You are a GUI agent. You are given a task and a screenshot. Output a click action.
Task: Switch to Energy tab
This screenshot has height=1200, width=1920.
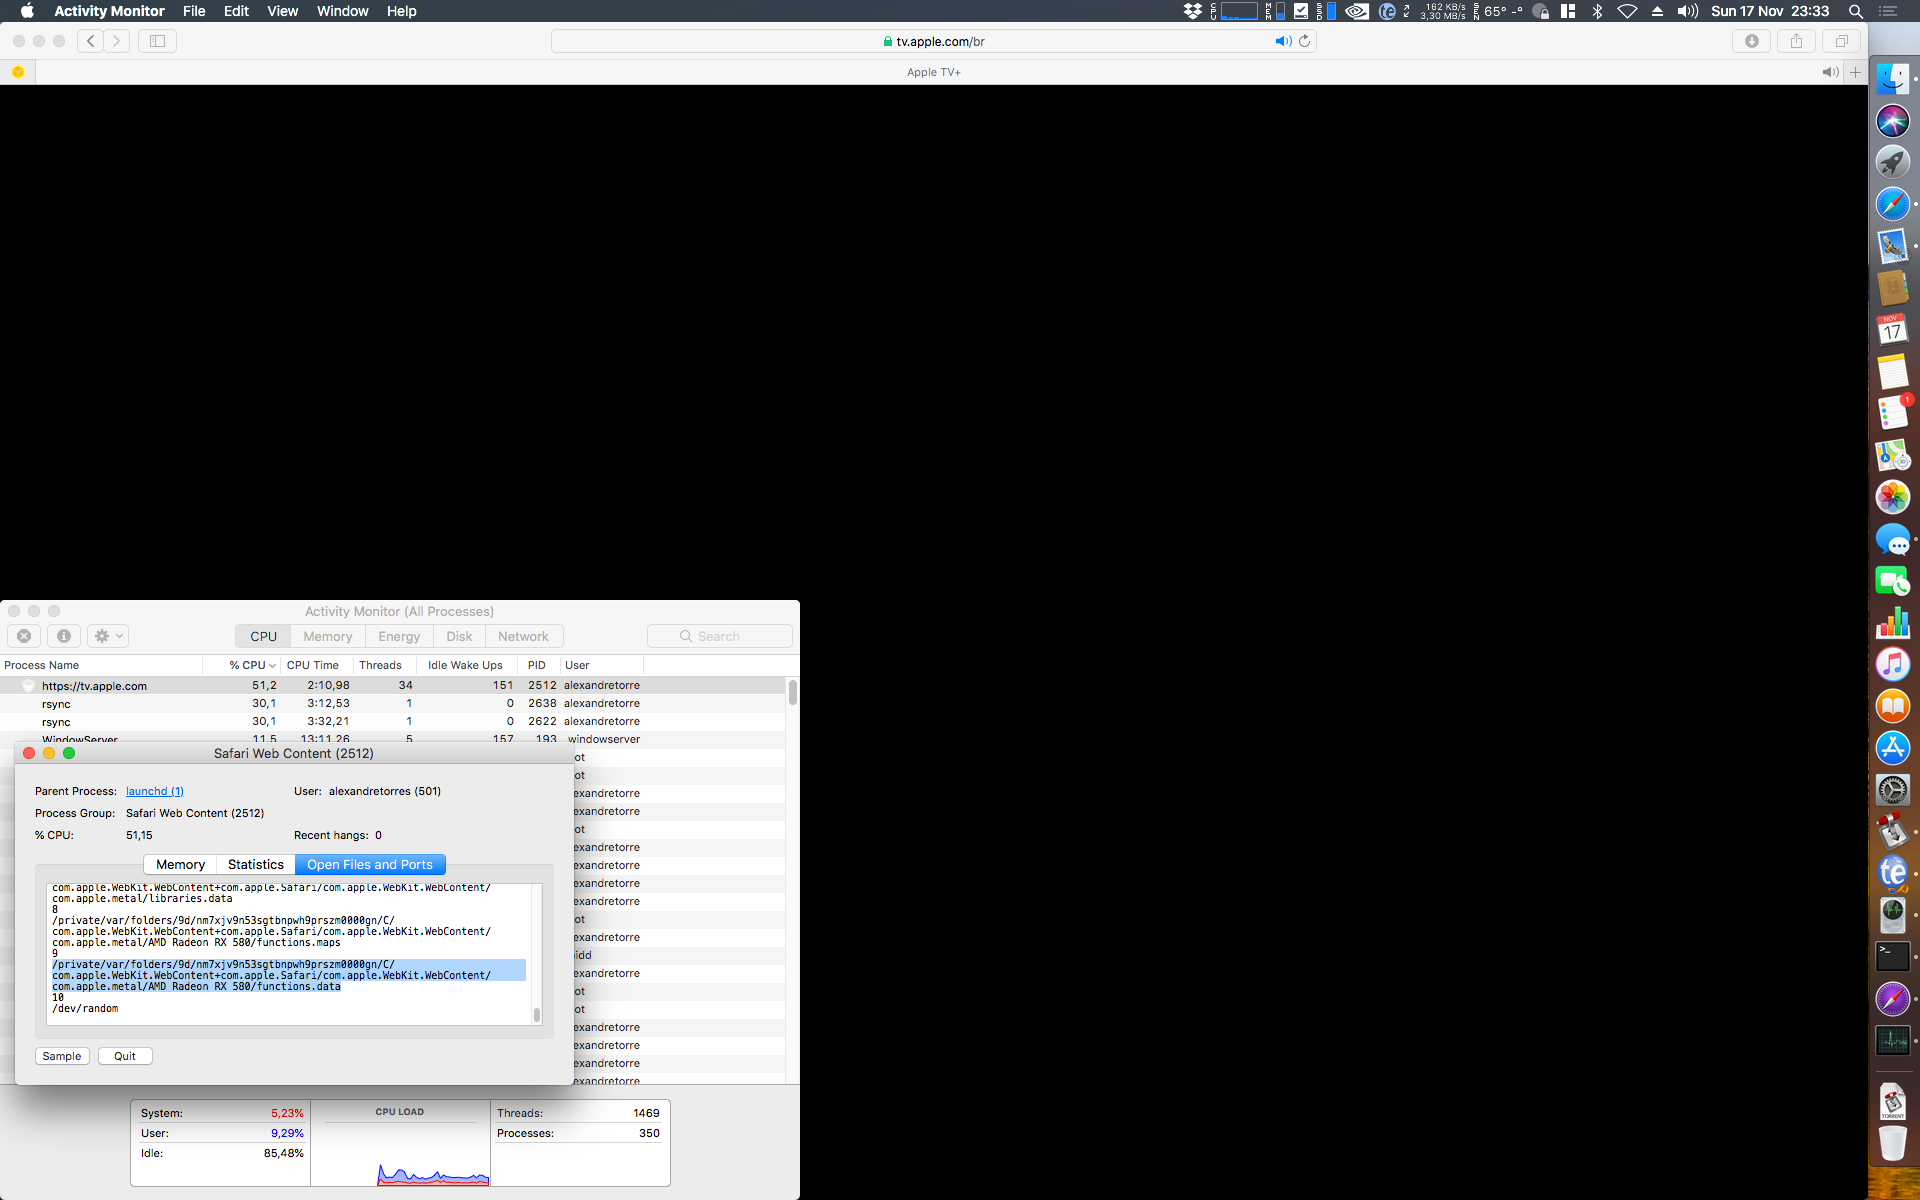[399, 636]
